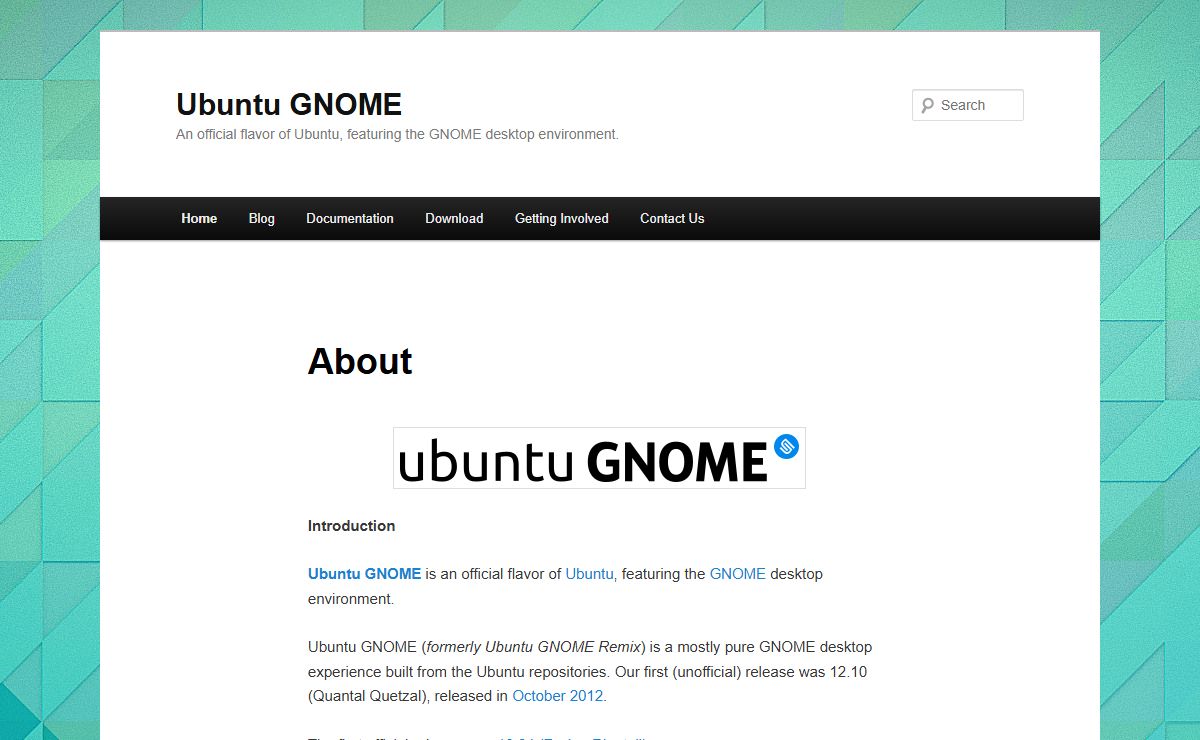This screenshot has width=1200, height=740.
Task: Follow the GNOME link before "desktop environment"
Action: point(737,574)
